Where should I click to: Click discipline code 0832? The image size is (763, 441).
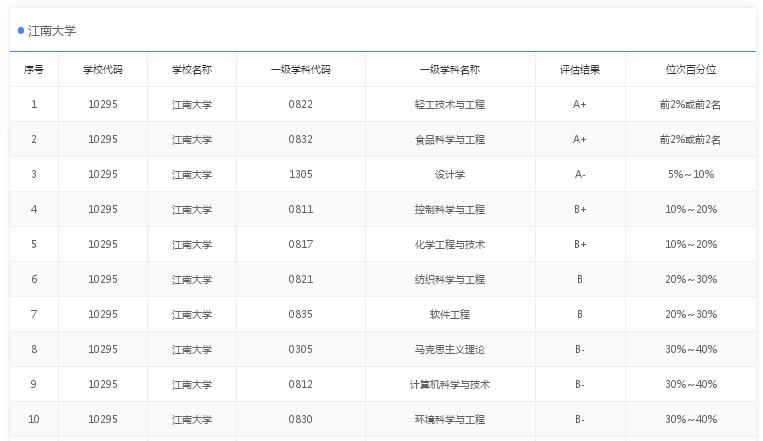coord(301,139)
